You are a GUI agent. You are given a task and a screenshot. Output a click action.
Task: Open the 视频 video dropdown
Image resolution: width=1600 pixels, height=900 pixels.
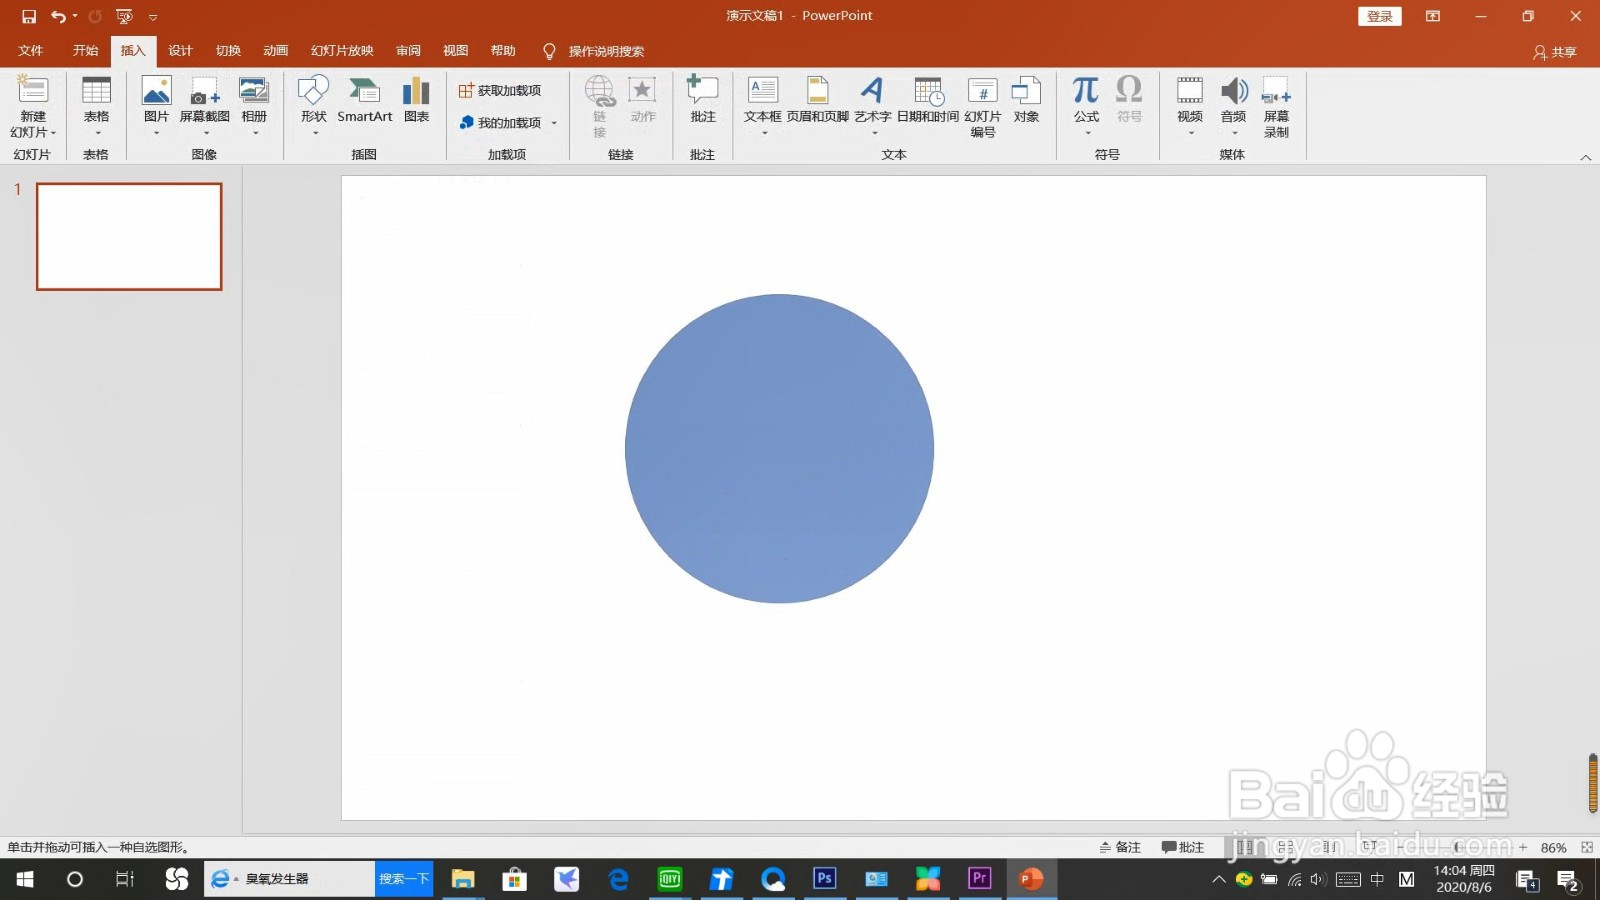tap(1190, 106)
